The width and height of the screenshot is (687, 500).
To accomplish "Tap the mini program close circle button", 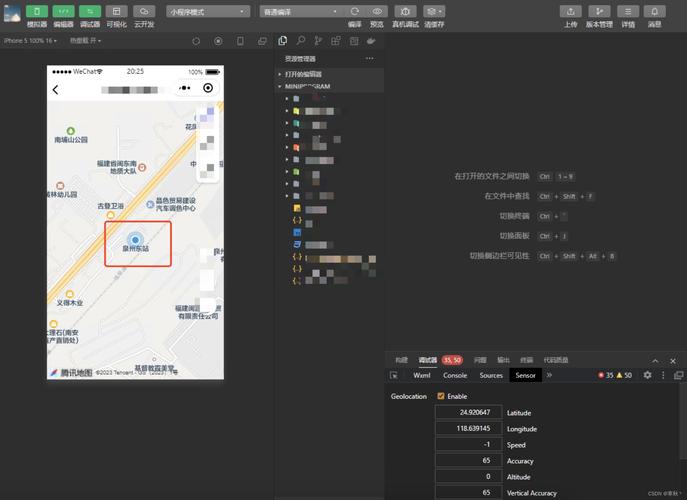I will tap(208, 88).
